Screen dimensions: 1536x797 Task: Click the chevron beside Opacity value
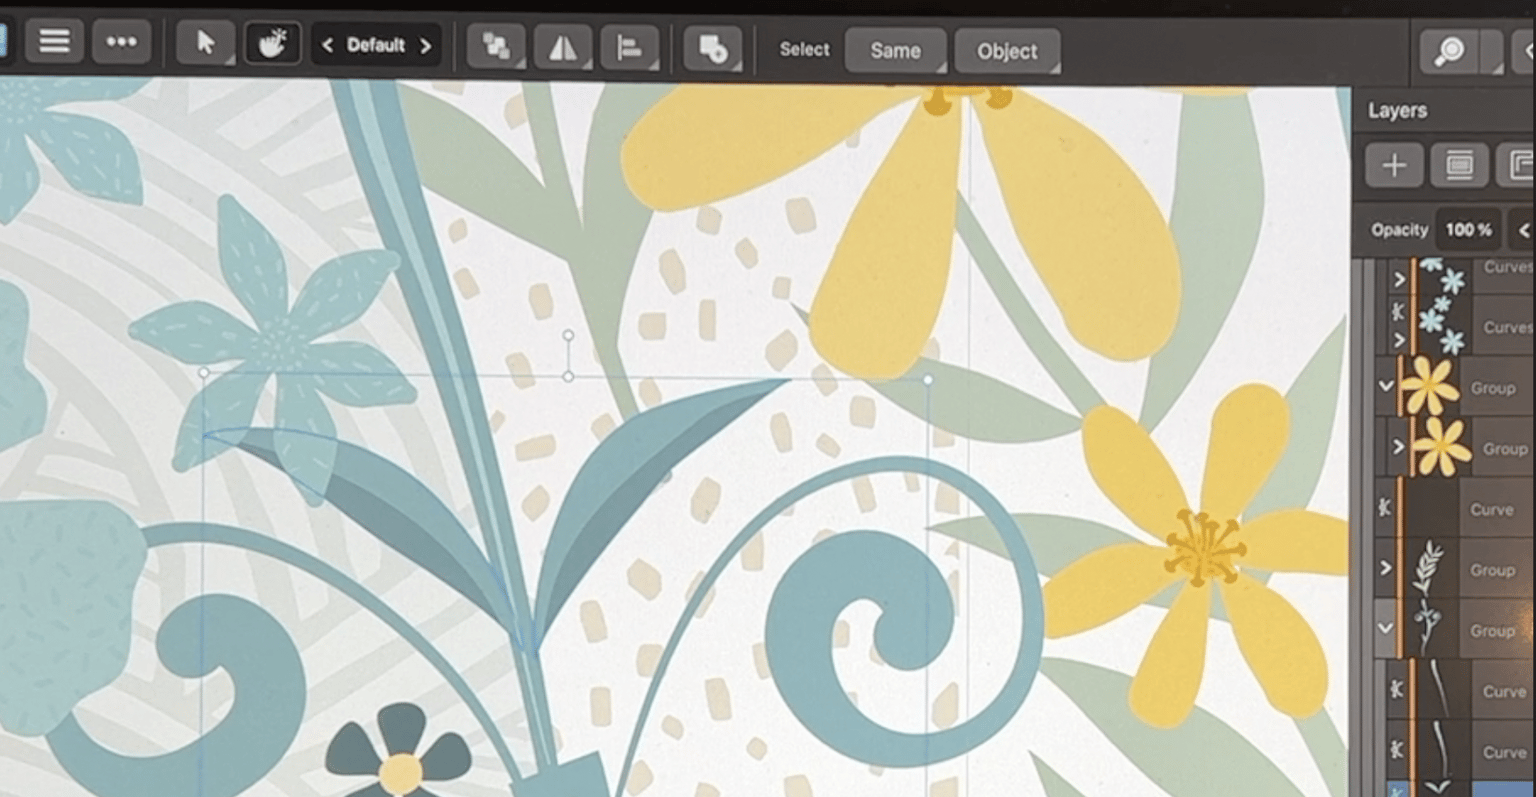click(x=1523, y=231)
